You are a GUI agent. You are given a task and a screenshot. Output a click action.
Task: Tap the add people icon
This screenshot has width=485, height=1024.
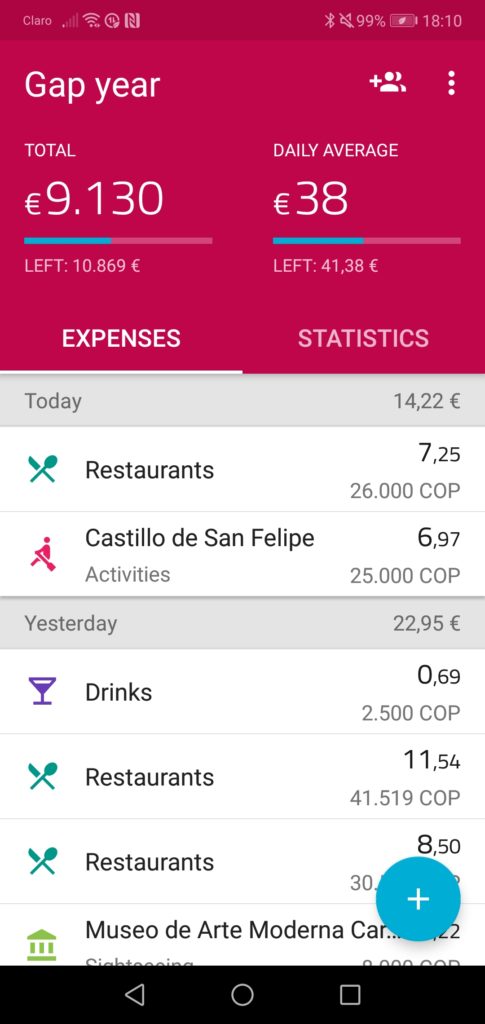pyautogui.click(x=388, y=83)
